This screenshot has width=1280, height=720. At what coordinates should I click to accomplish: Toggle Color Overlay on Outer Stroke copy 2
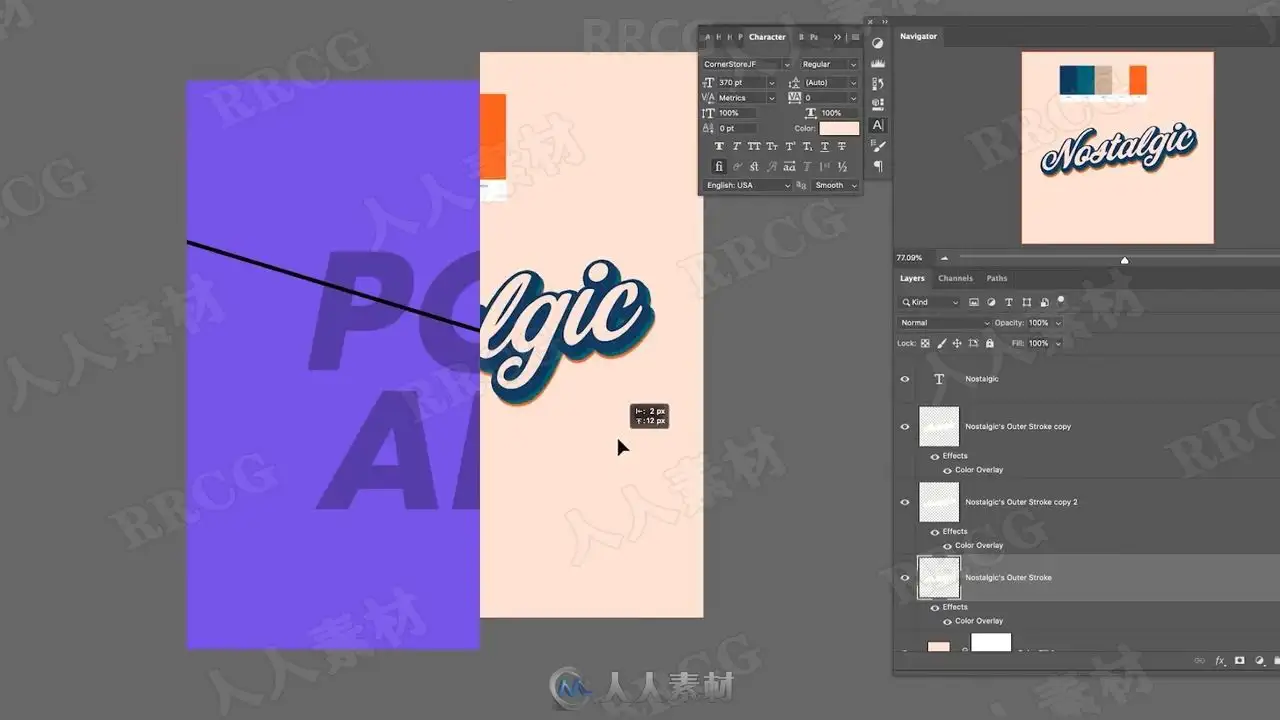(946, 545)
